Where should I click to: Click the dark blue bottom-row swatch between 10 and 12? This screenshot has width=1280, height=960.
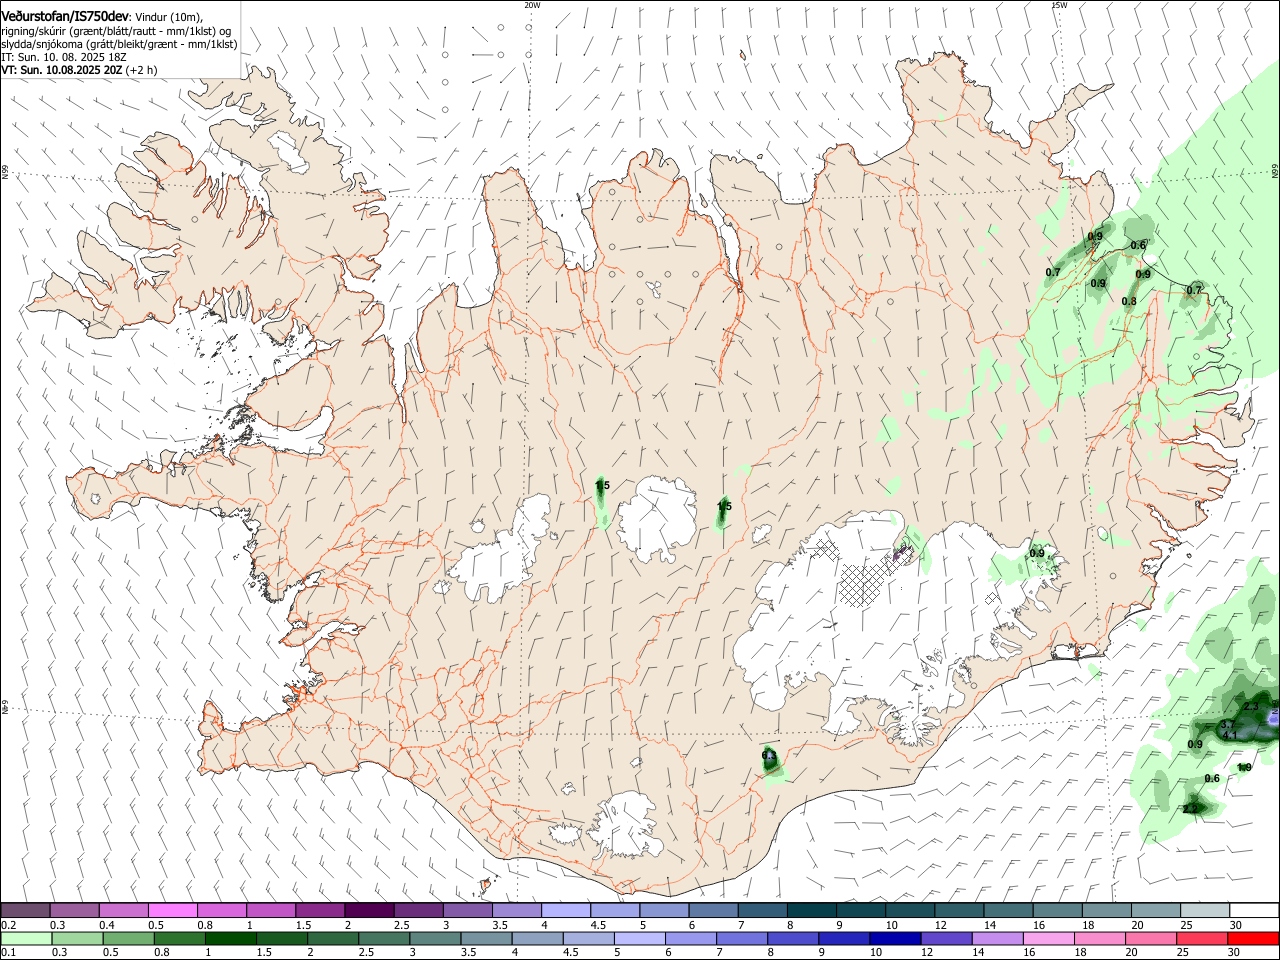(x=897, y=939)
